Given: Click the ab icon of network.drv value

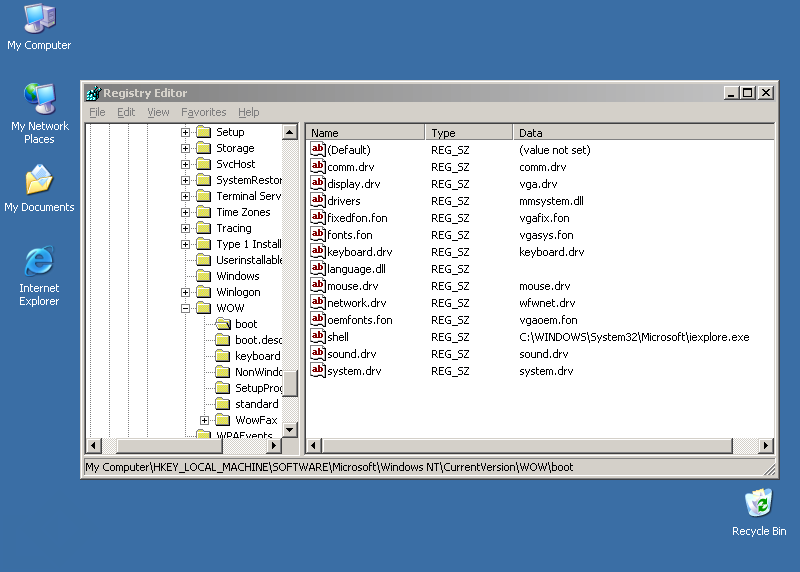Looking at the screenshot, I should pos(318,303).
